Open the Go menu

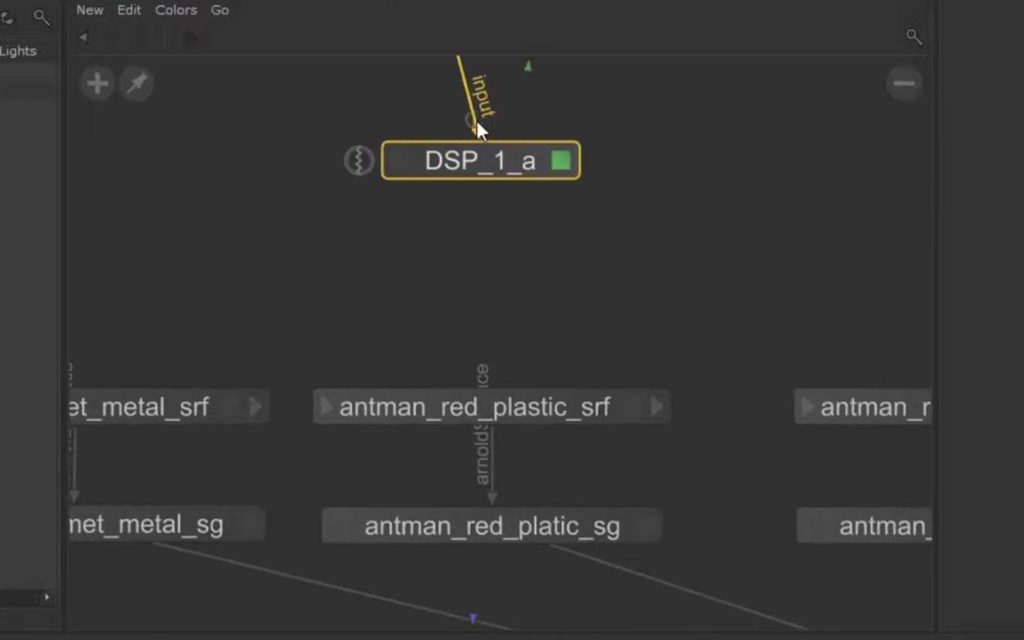coord(220,10)
